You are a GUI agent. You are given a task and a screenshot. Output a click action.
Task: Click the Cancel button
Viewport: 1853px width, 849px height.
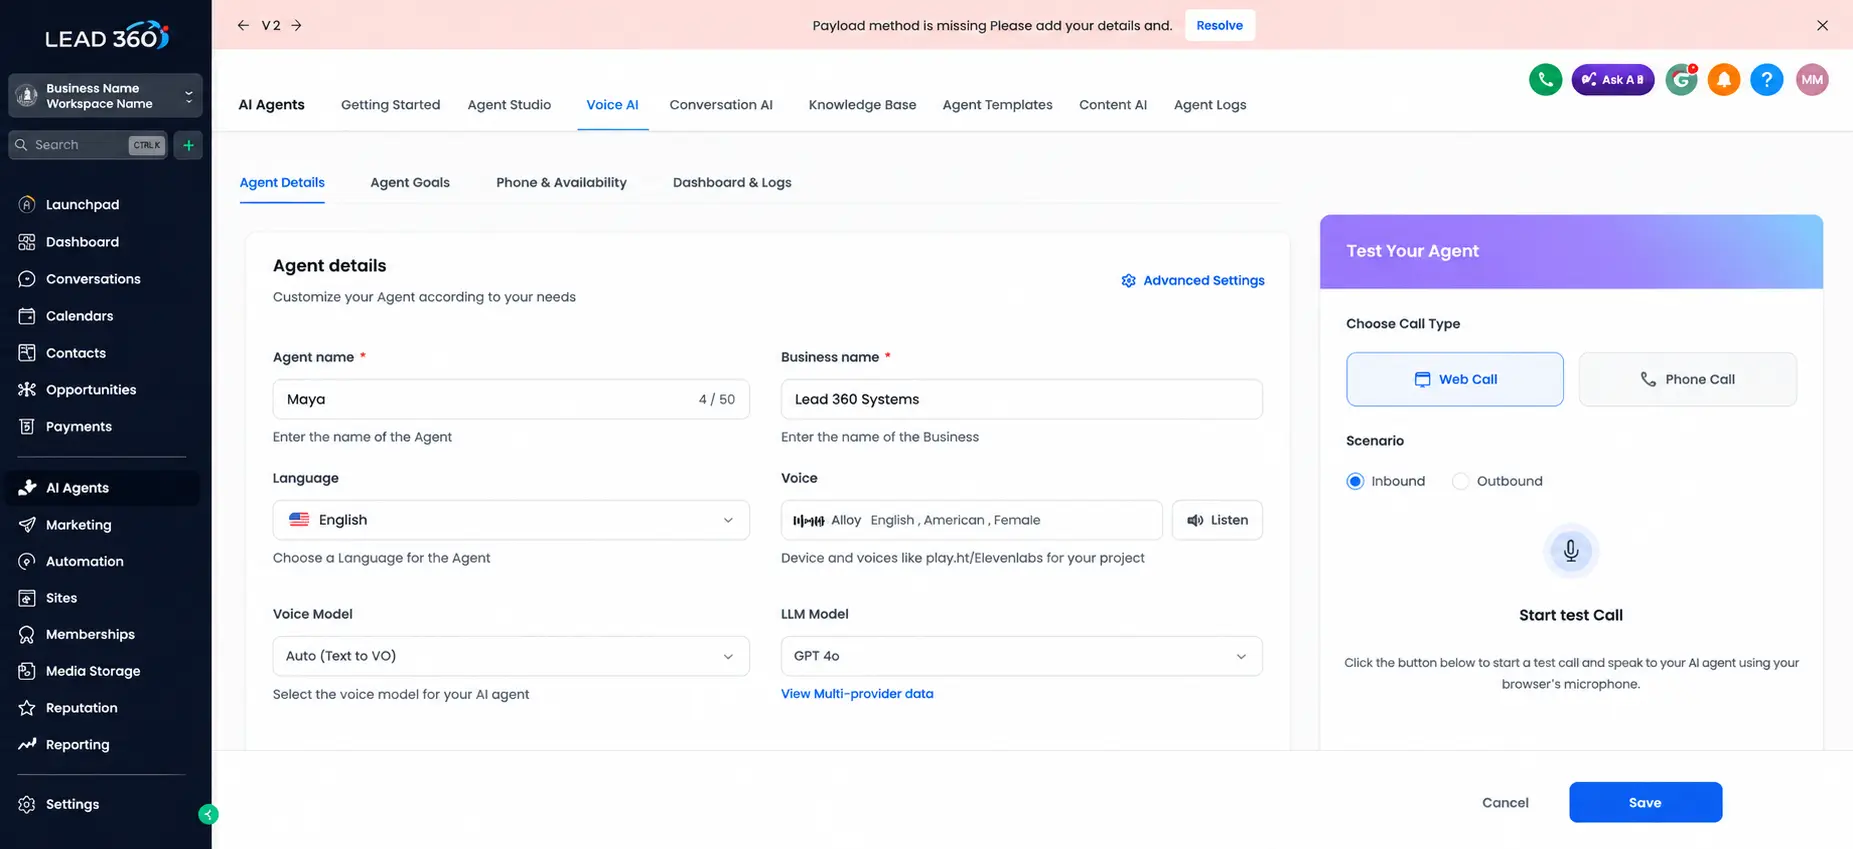coord(1505,803)
